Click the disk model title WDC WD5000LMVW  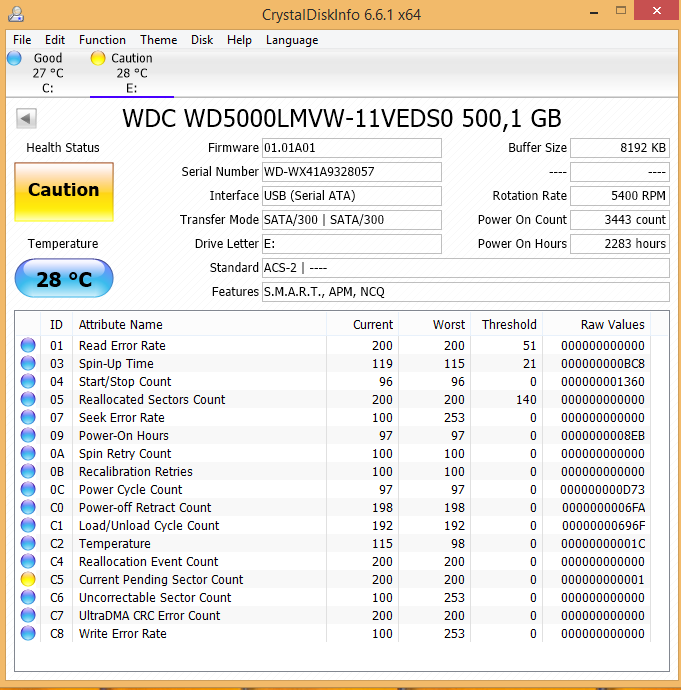tap(342, 118)
